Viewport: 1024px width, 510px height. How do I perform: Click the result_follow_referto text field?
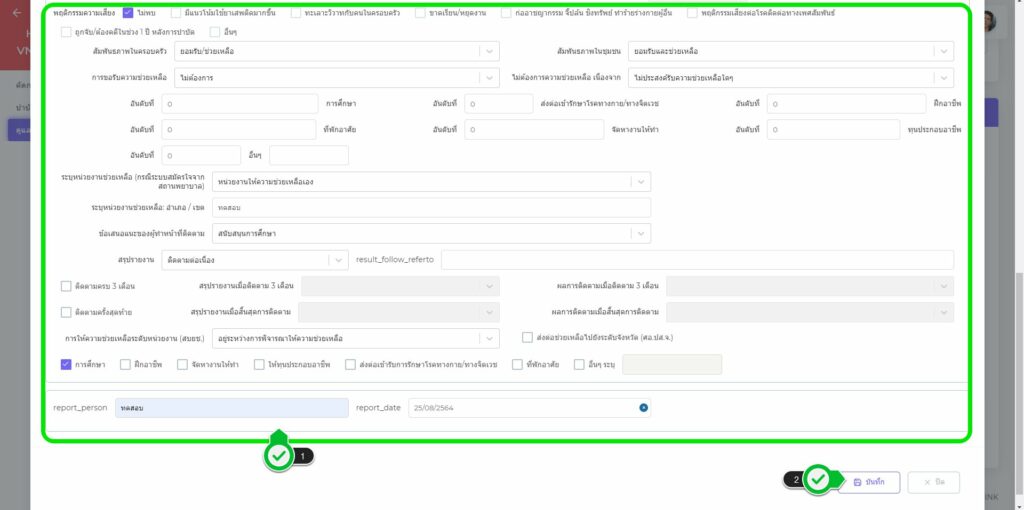point(697,260)
